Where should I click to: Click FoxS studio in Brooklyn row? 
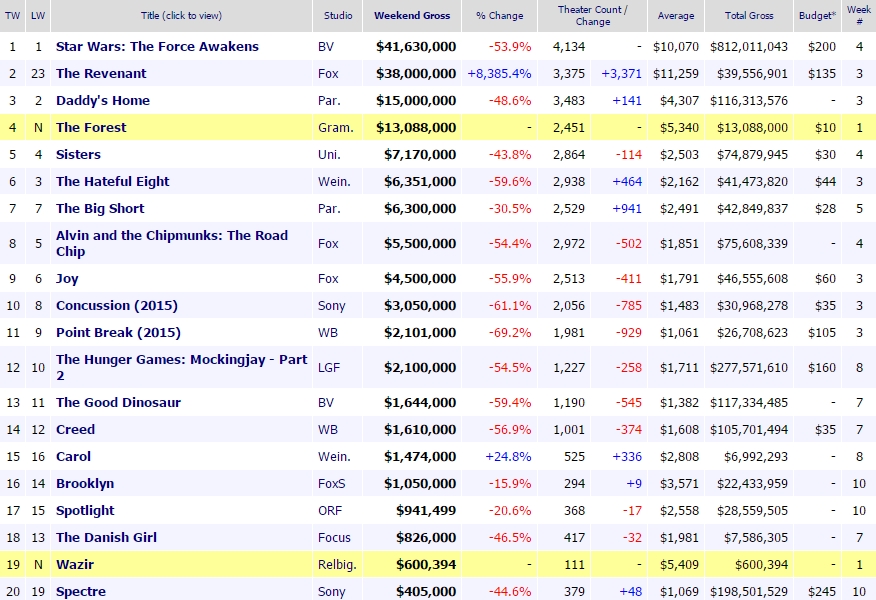pos(331,483)
